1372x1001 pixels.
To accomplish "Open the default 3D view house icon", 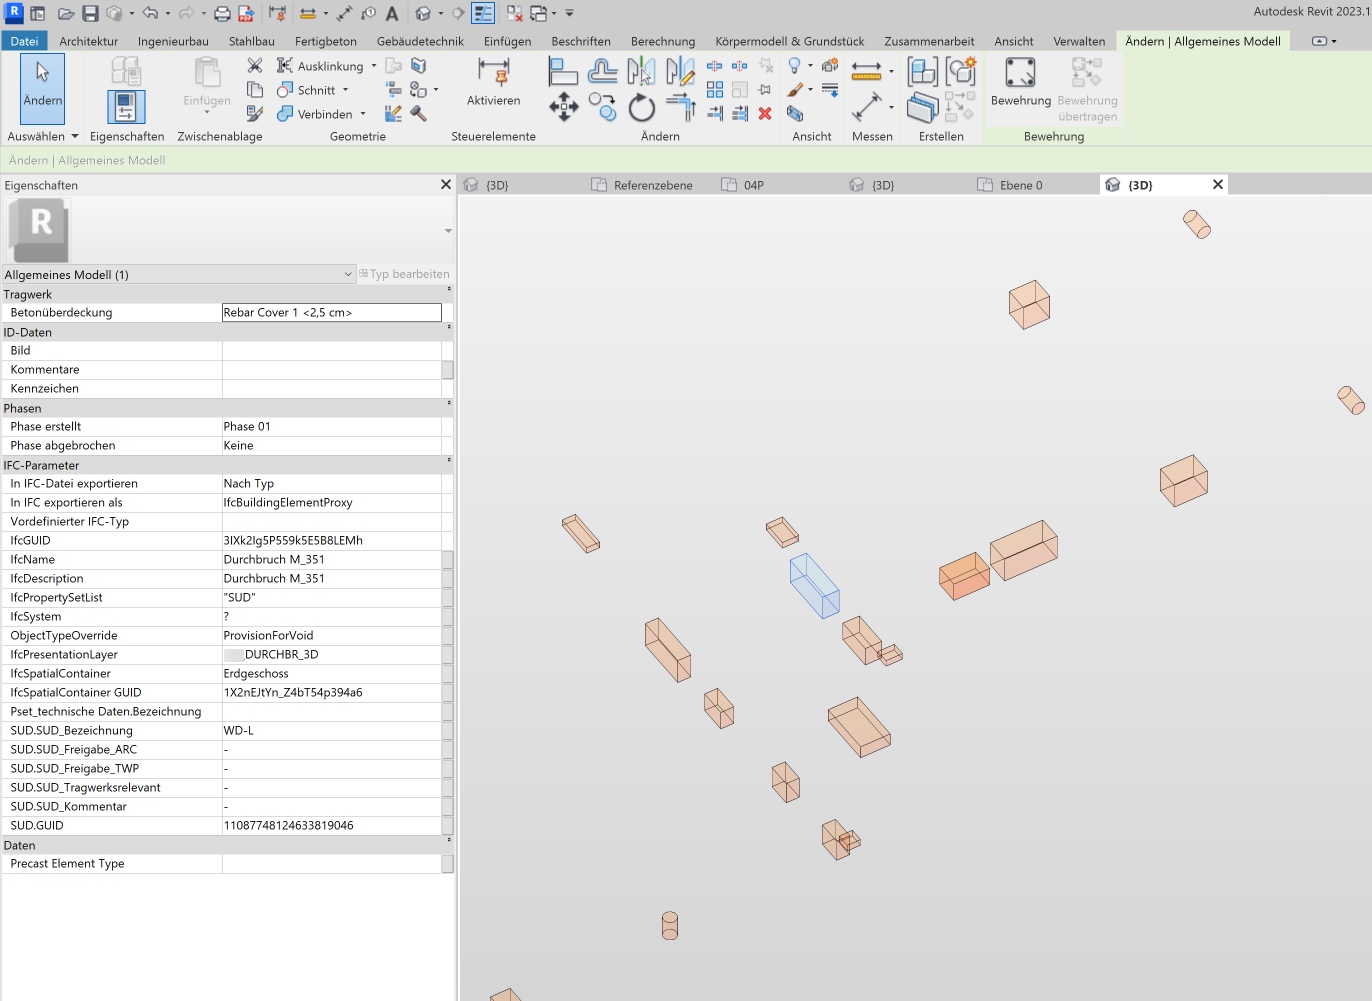I will (423, 14).
